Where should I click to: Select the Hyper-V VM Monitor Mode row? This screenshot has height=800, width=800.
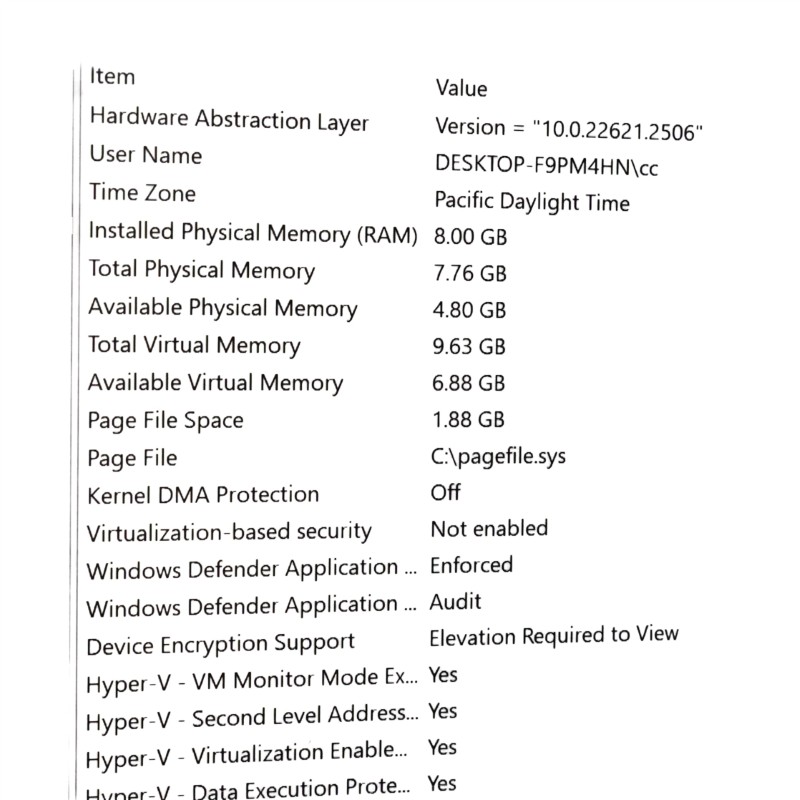click(251, 681)
